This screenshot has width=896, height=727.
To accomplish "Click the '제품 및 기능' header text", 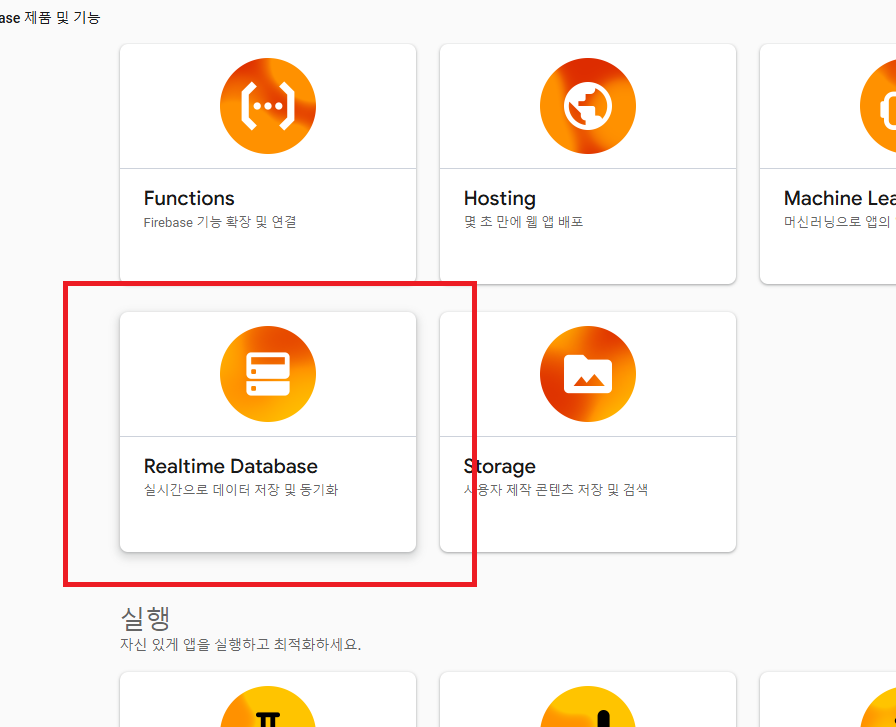I will 62,18.
